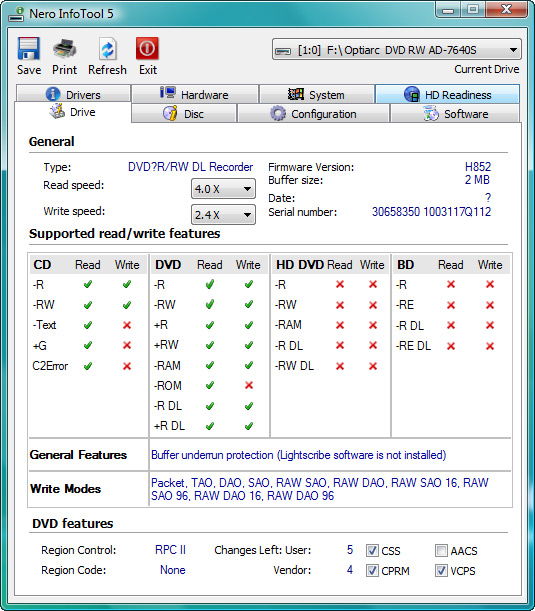Switch to the HD Readiness tab
The width and height of the screenshot is (535, 611).
(447, 94)
